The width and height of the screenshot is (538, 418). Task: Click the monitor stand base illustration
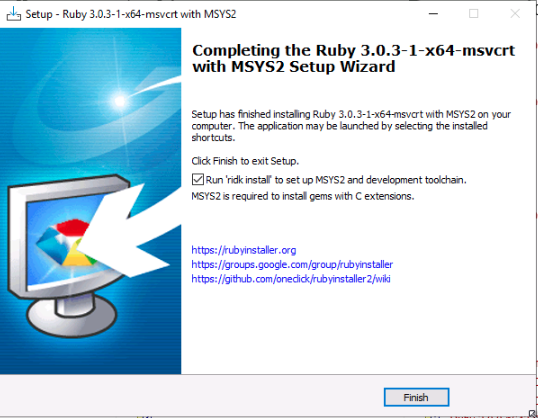pos(72,317)
